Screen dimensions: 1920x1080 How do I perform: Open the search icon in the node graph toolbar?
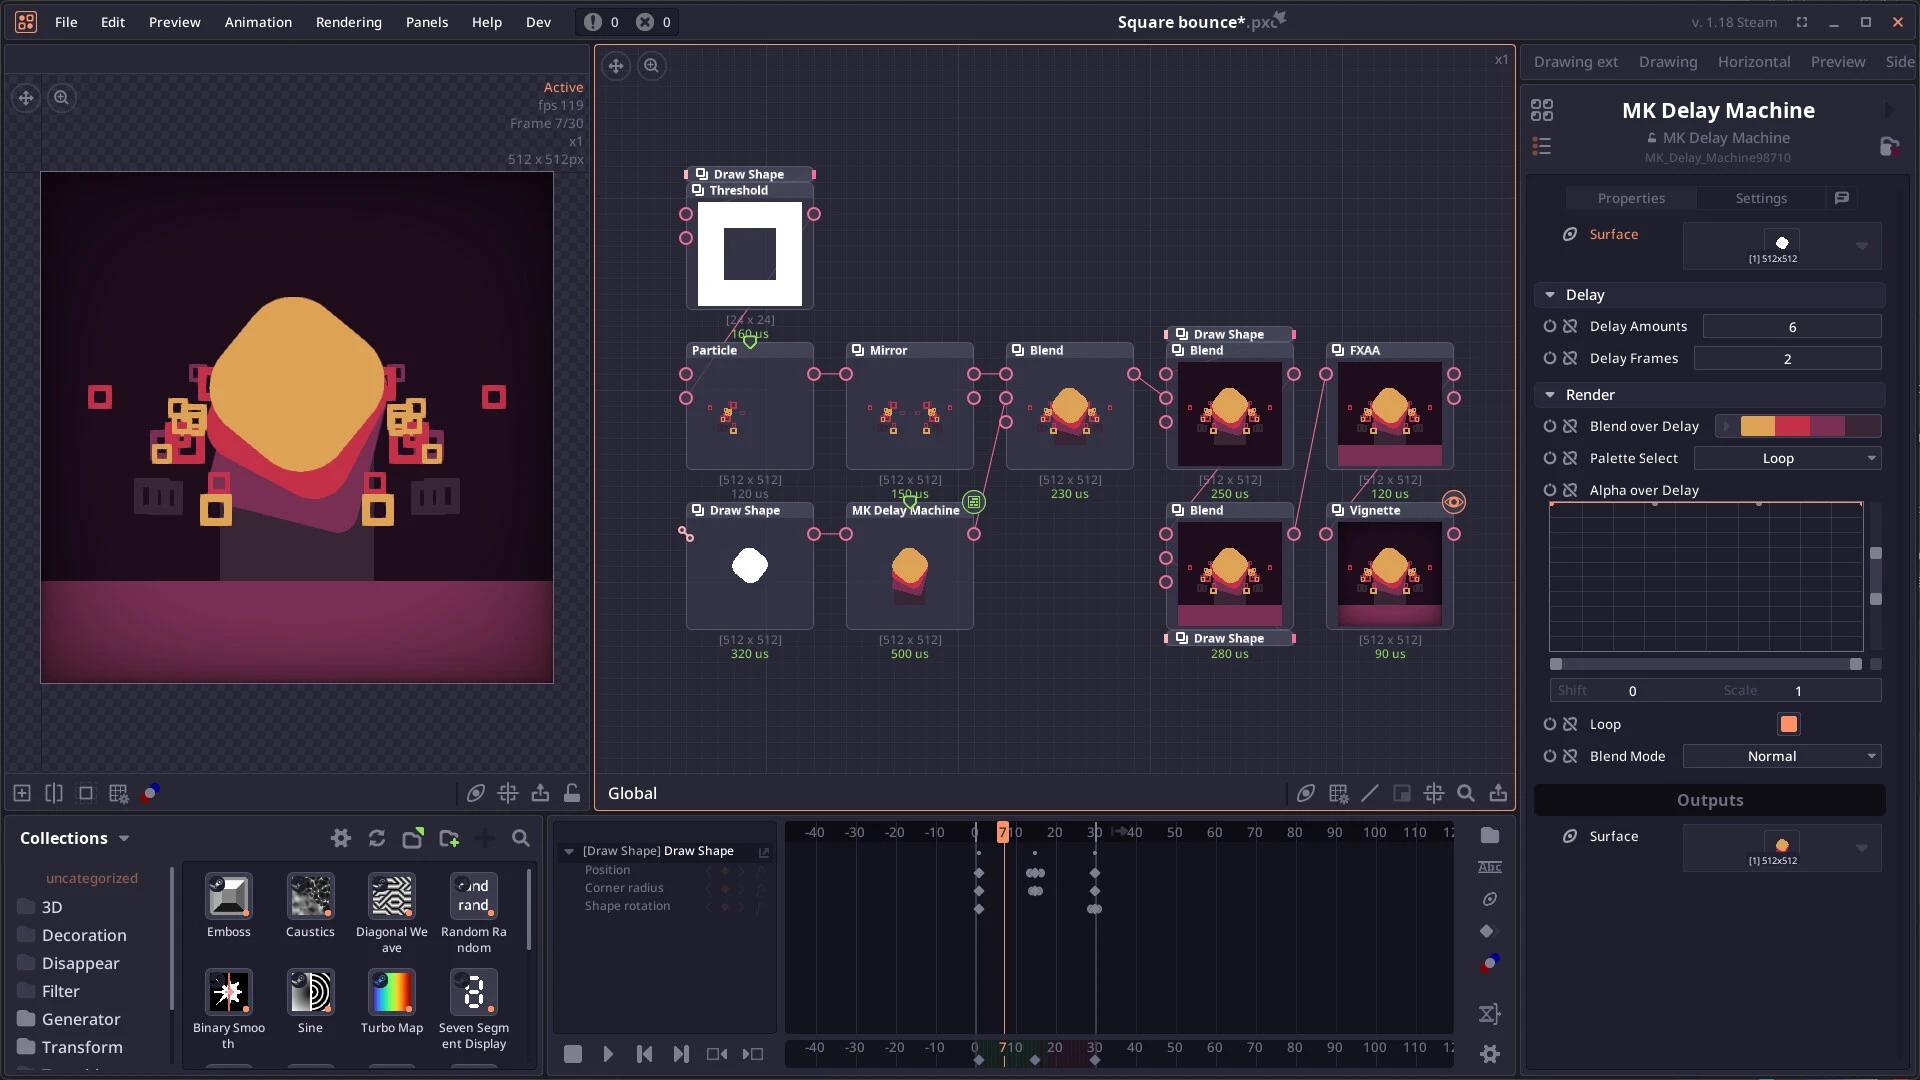click(x=1466, y=793)
